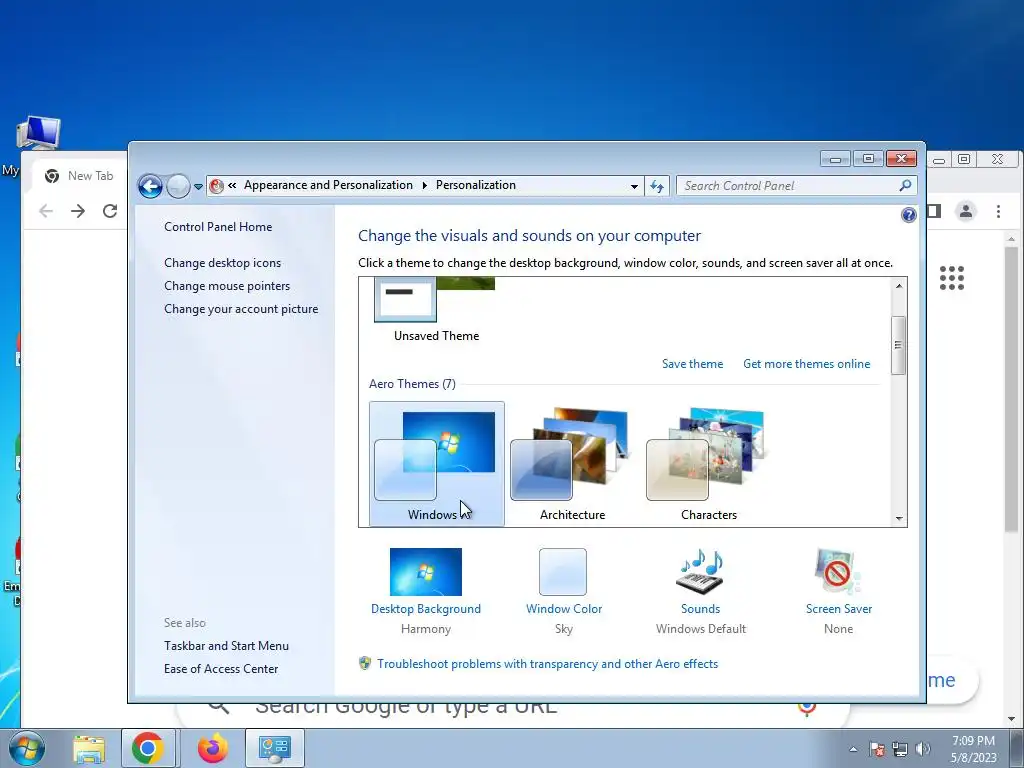Click the address bar Control Panel icon

(216, 186)
